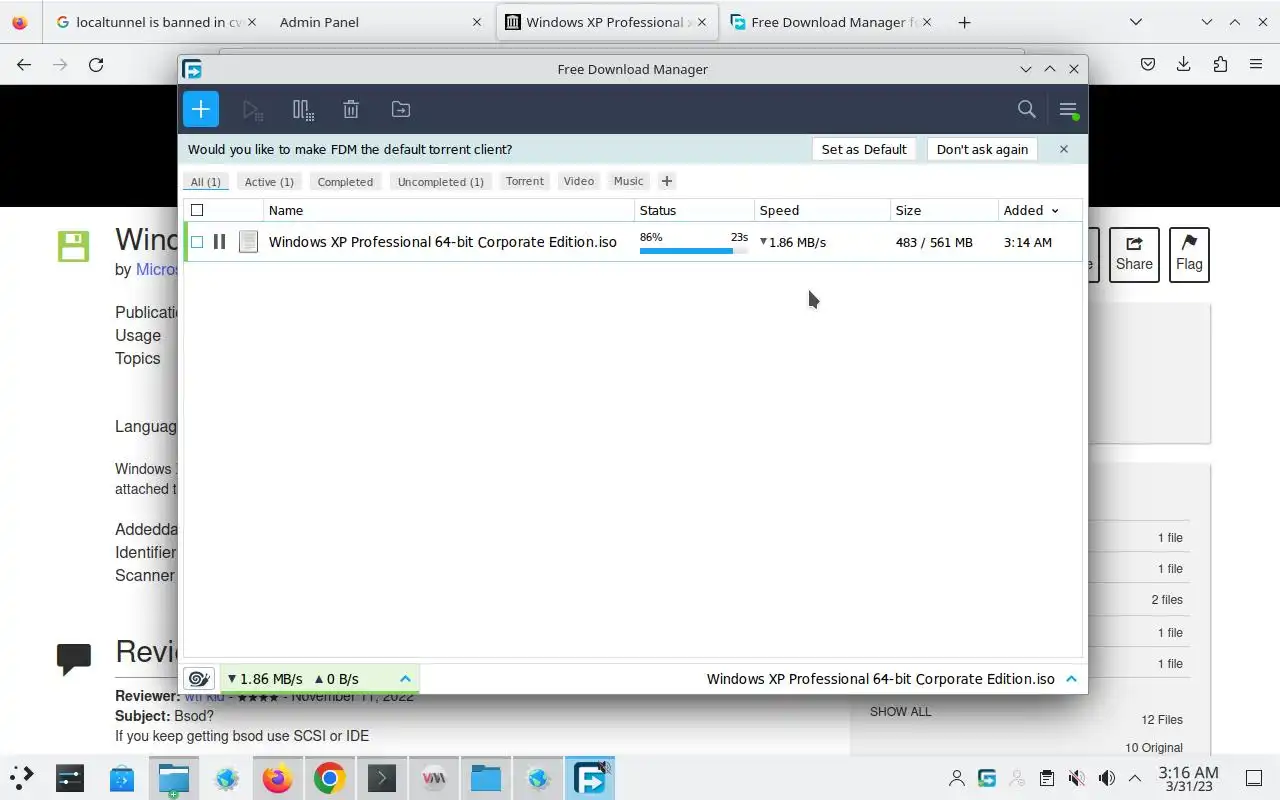Click Set as Default button

point(864,149)
